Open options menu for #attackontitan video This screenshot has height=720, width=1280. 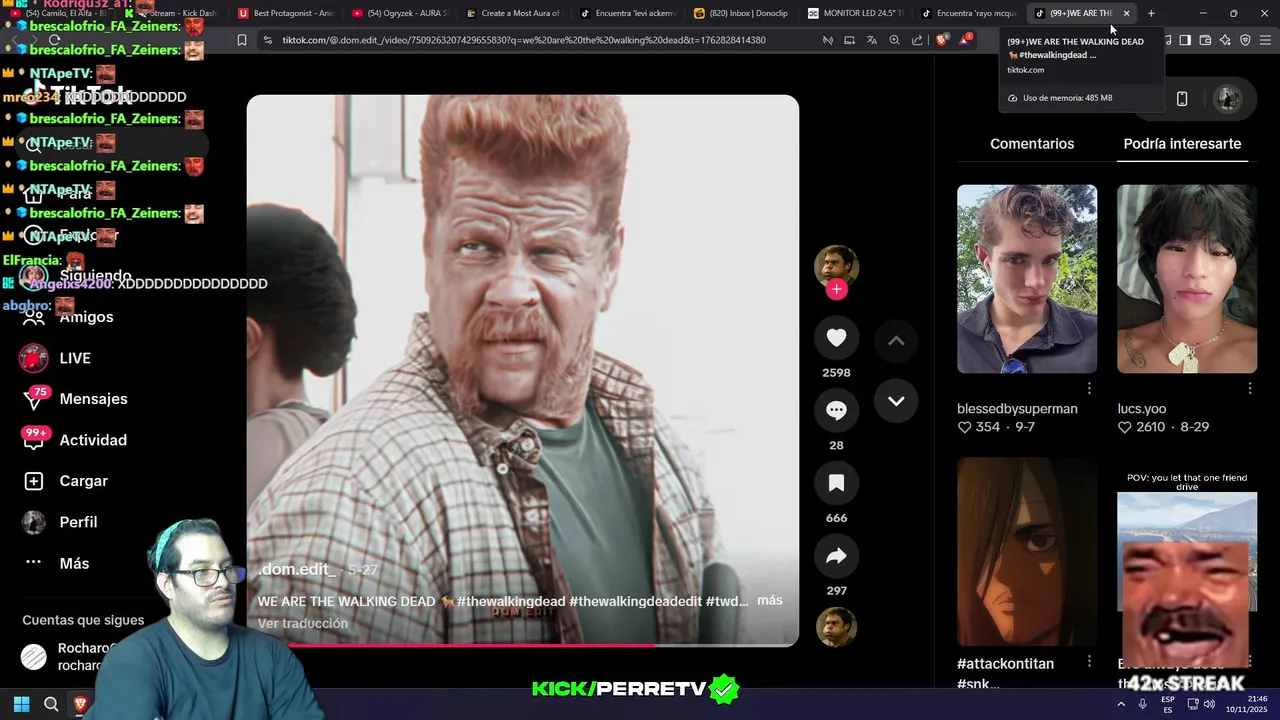tap(1089, 661)
